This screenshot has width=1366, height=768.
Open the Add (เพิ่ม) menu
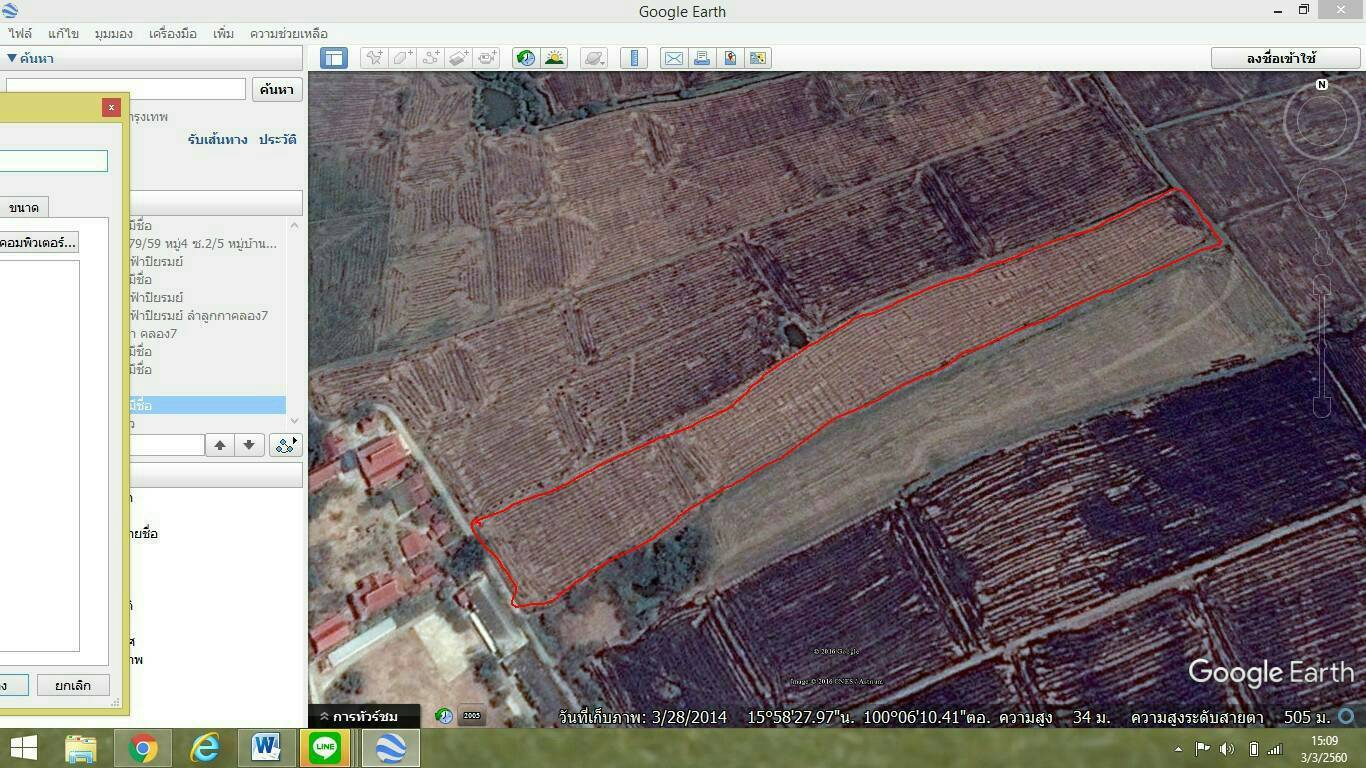pos(223,33)
